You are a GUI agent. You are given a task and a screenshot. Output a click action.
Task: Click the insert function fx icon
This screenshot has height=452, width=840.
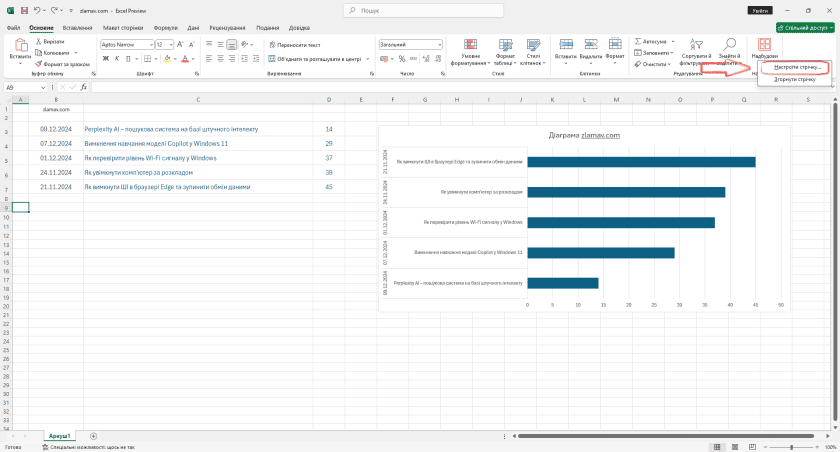(84, 87)
